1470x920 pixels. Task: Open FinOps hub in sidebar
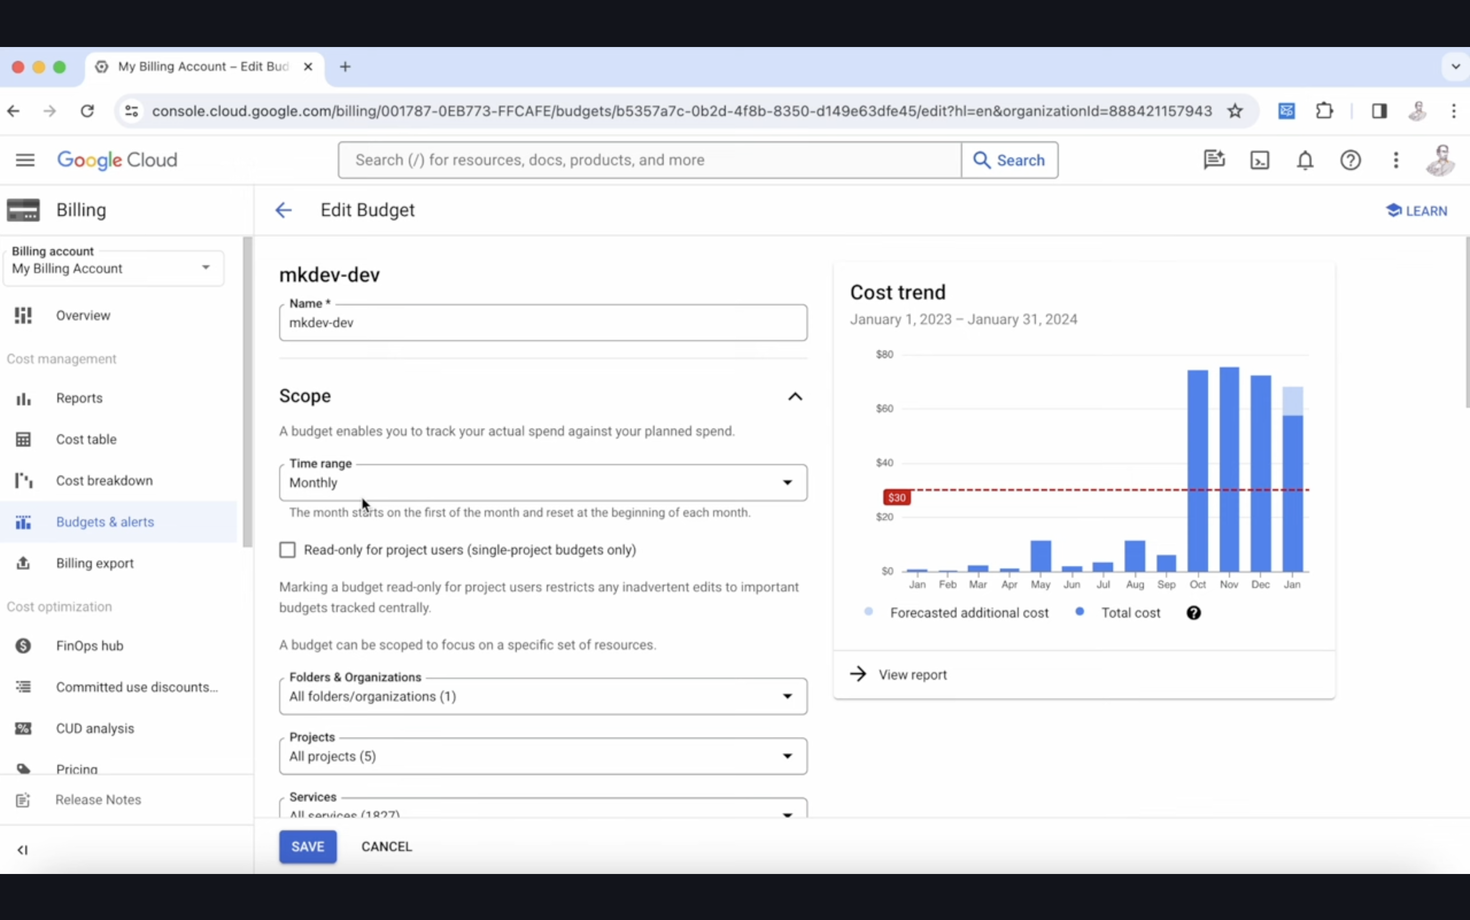(90, 646)
